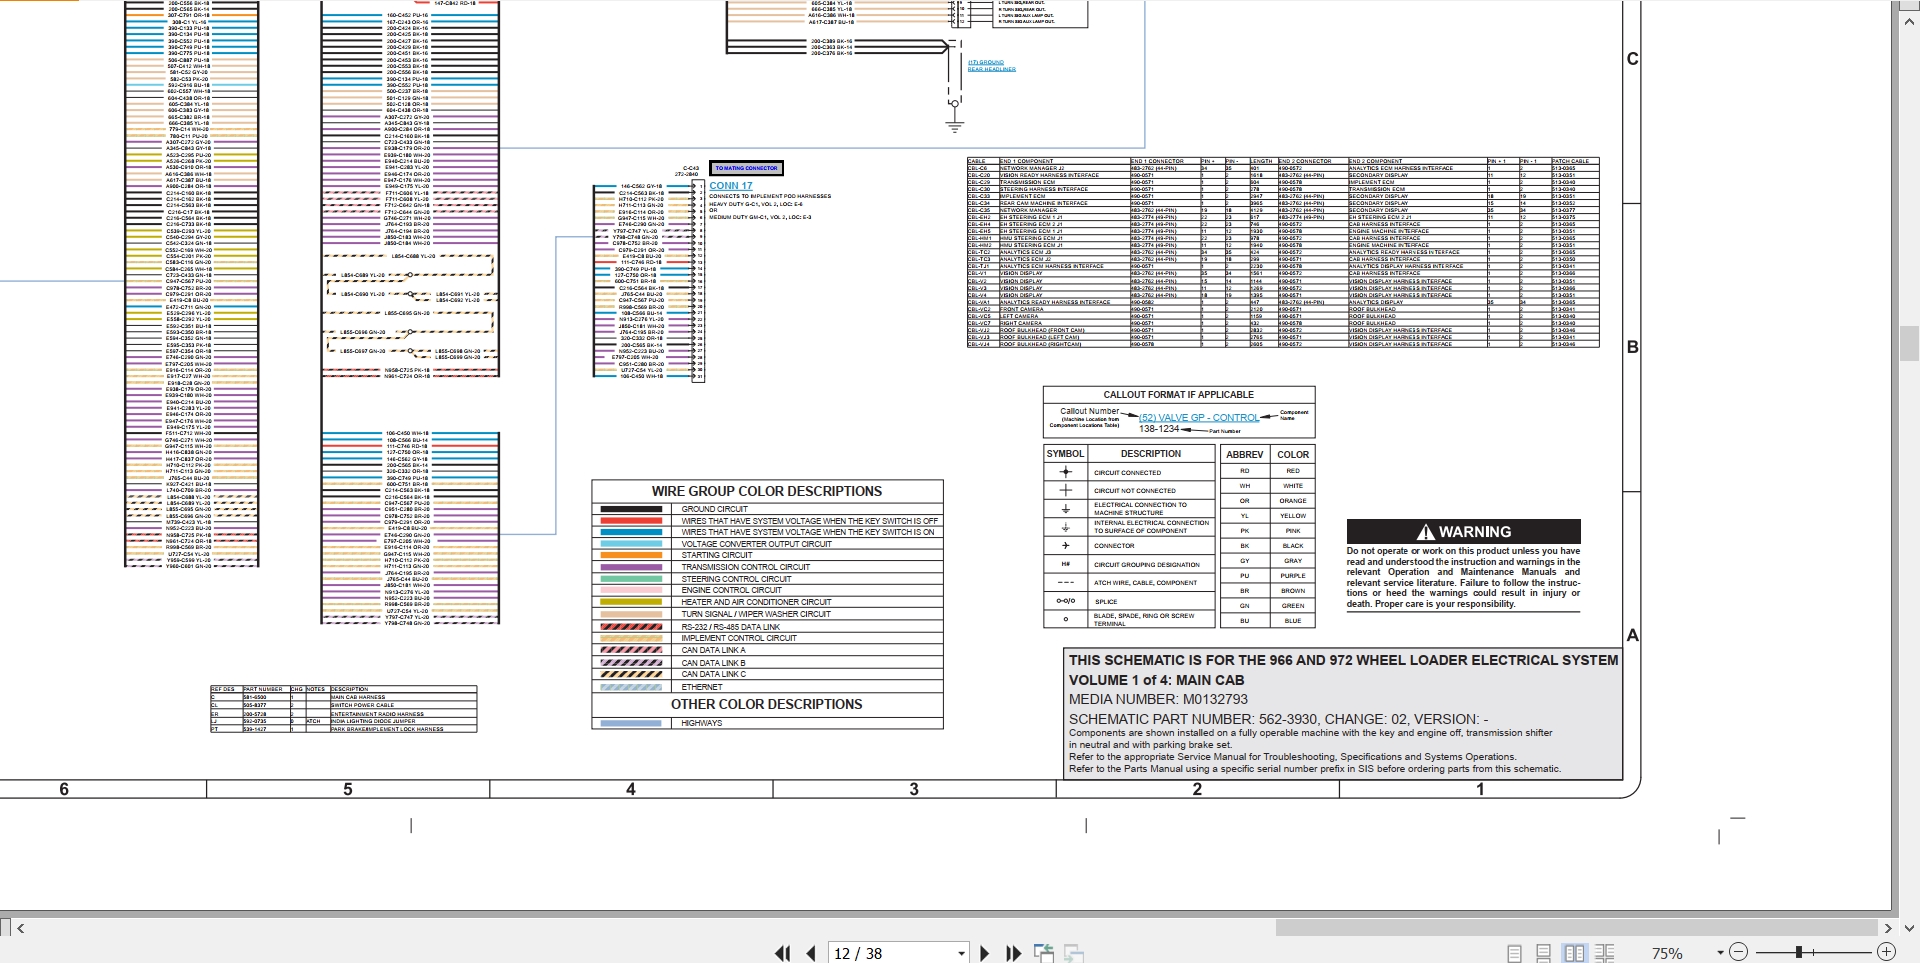
Task: Click the PURPLE color name in the abbreviation table
Action: pos(1293,576)
